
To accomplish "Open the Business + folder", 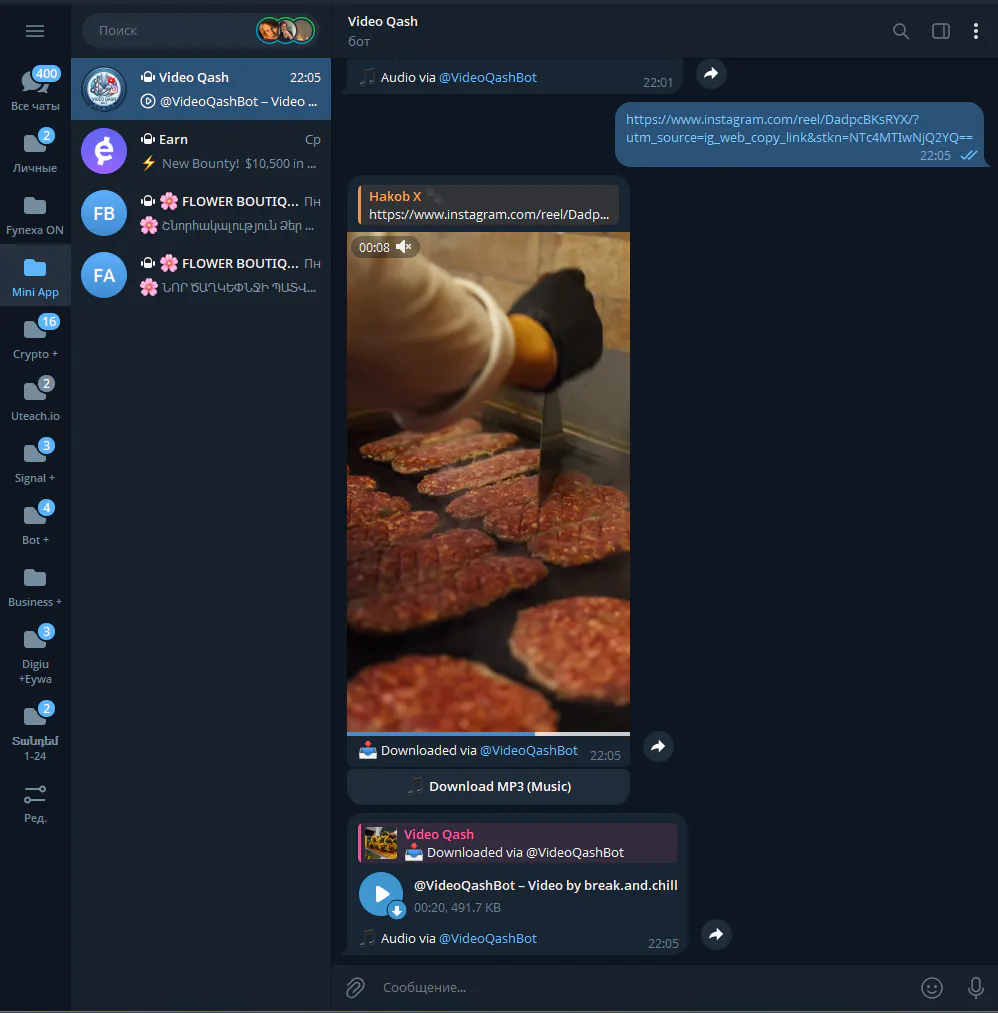I will [36, 585].
